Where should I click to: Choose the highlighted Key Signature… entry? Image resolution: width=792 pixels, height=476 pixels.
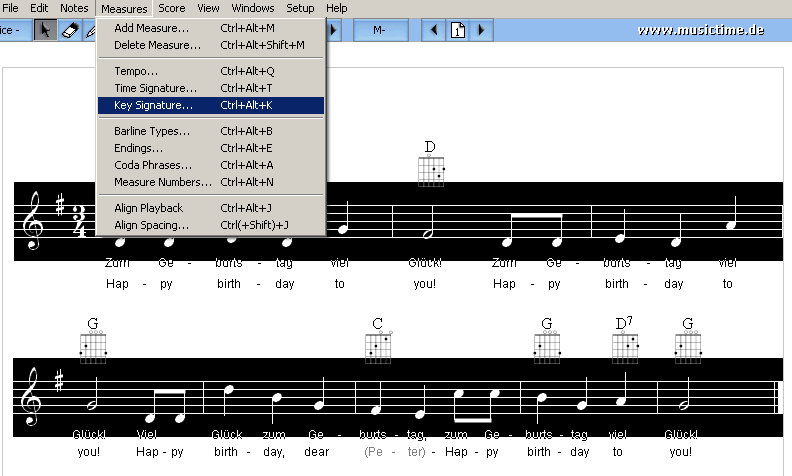pyautogui.click(x=211, y=105)
